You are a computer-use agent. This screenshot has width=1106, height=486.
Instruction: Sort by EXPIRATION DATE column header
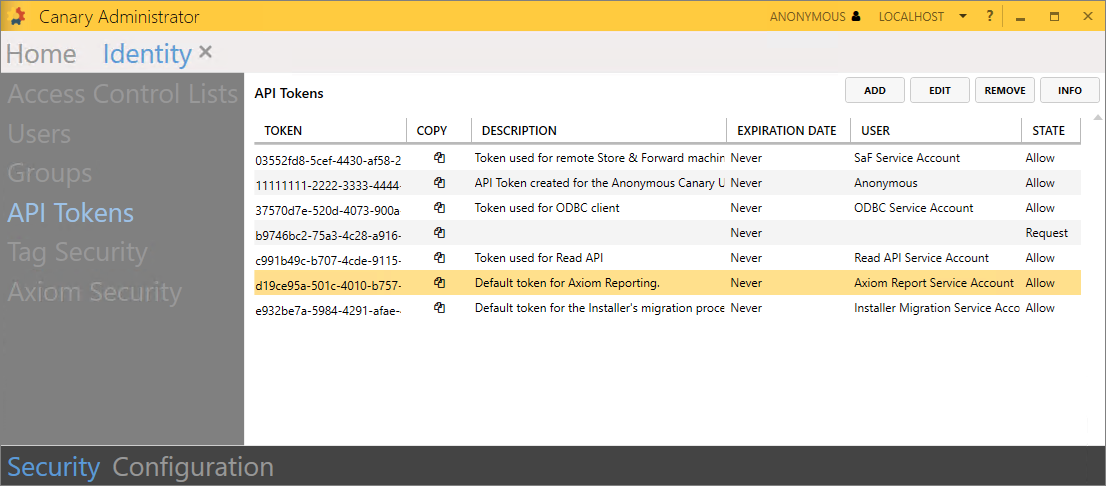786,130
